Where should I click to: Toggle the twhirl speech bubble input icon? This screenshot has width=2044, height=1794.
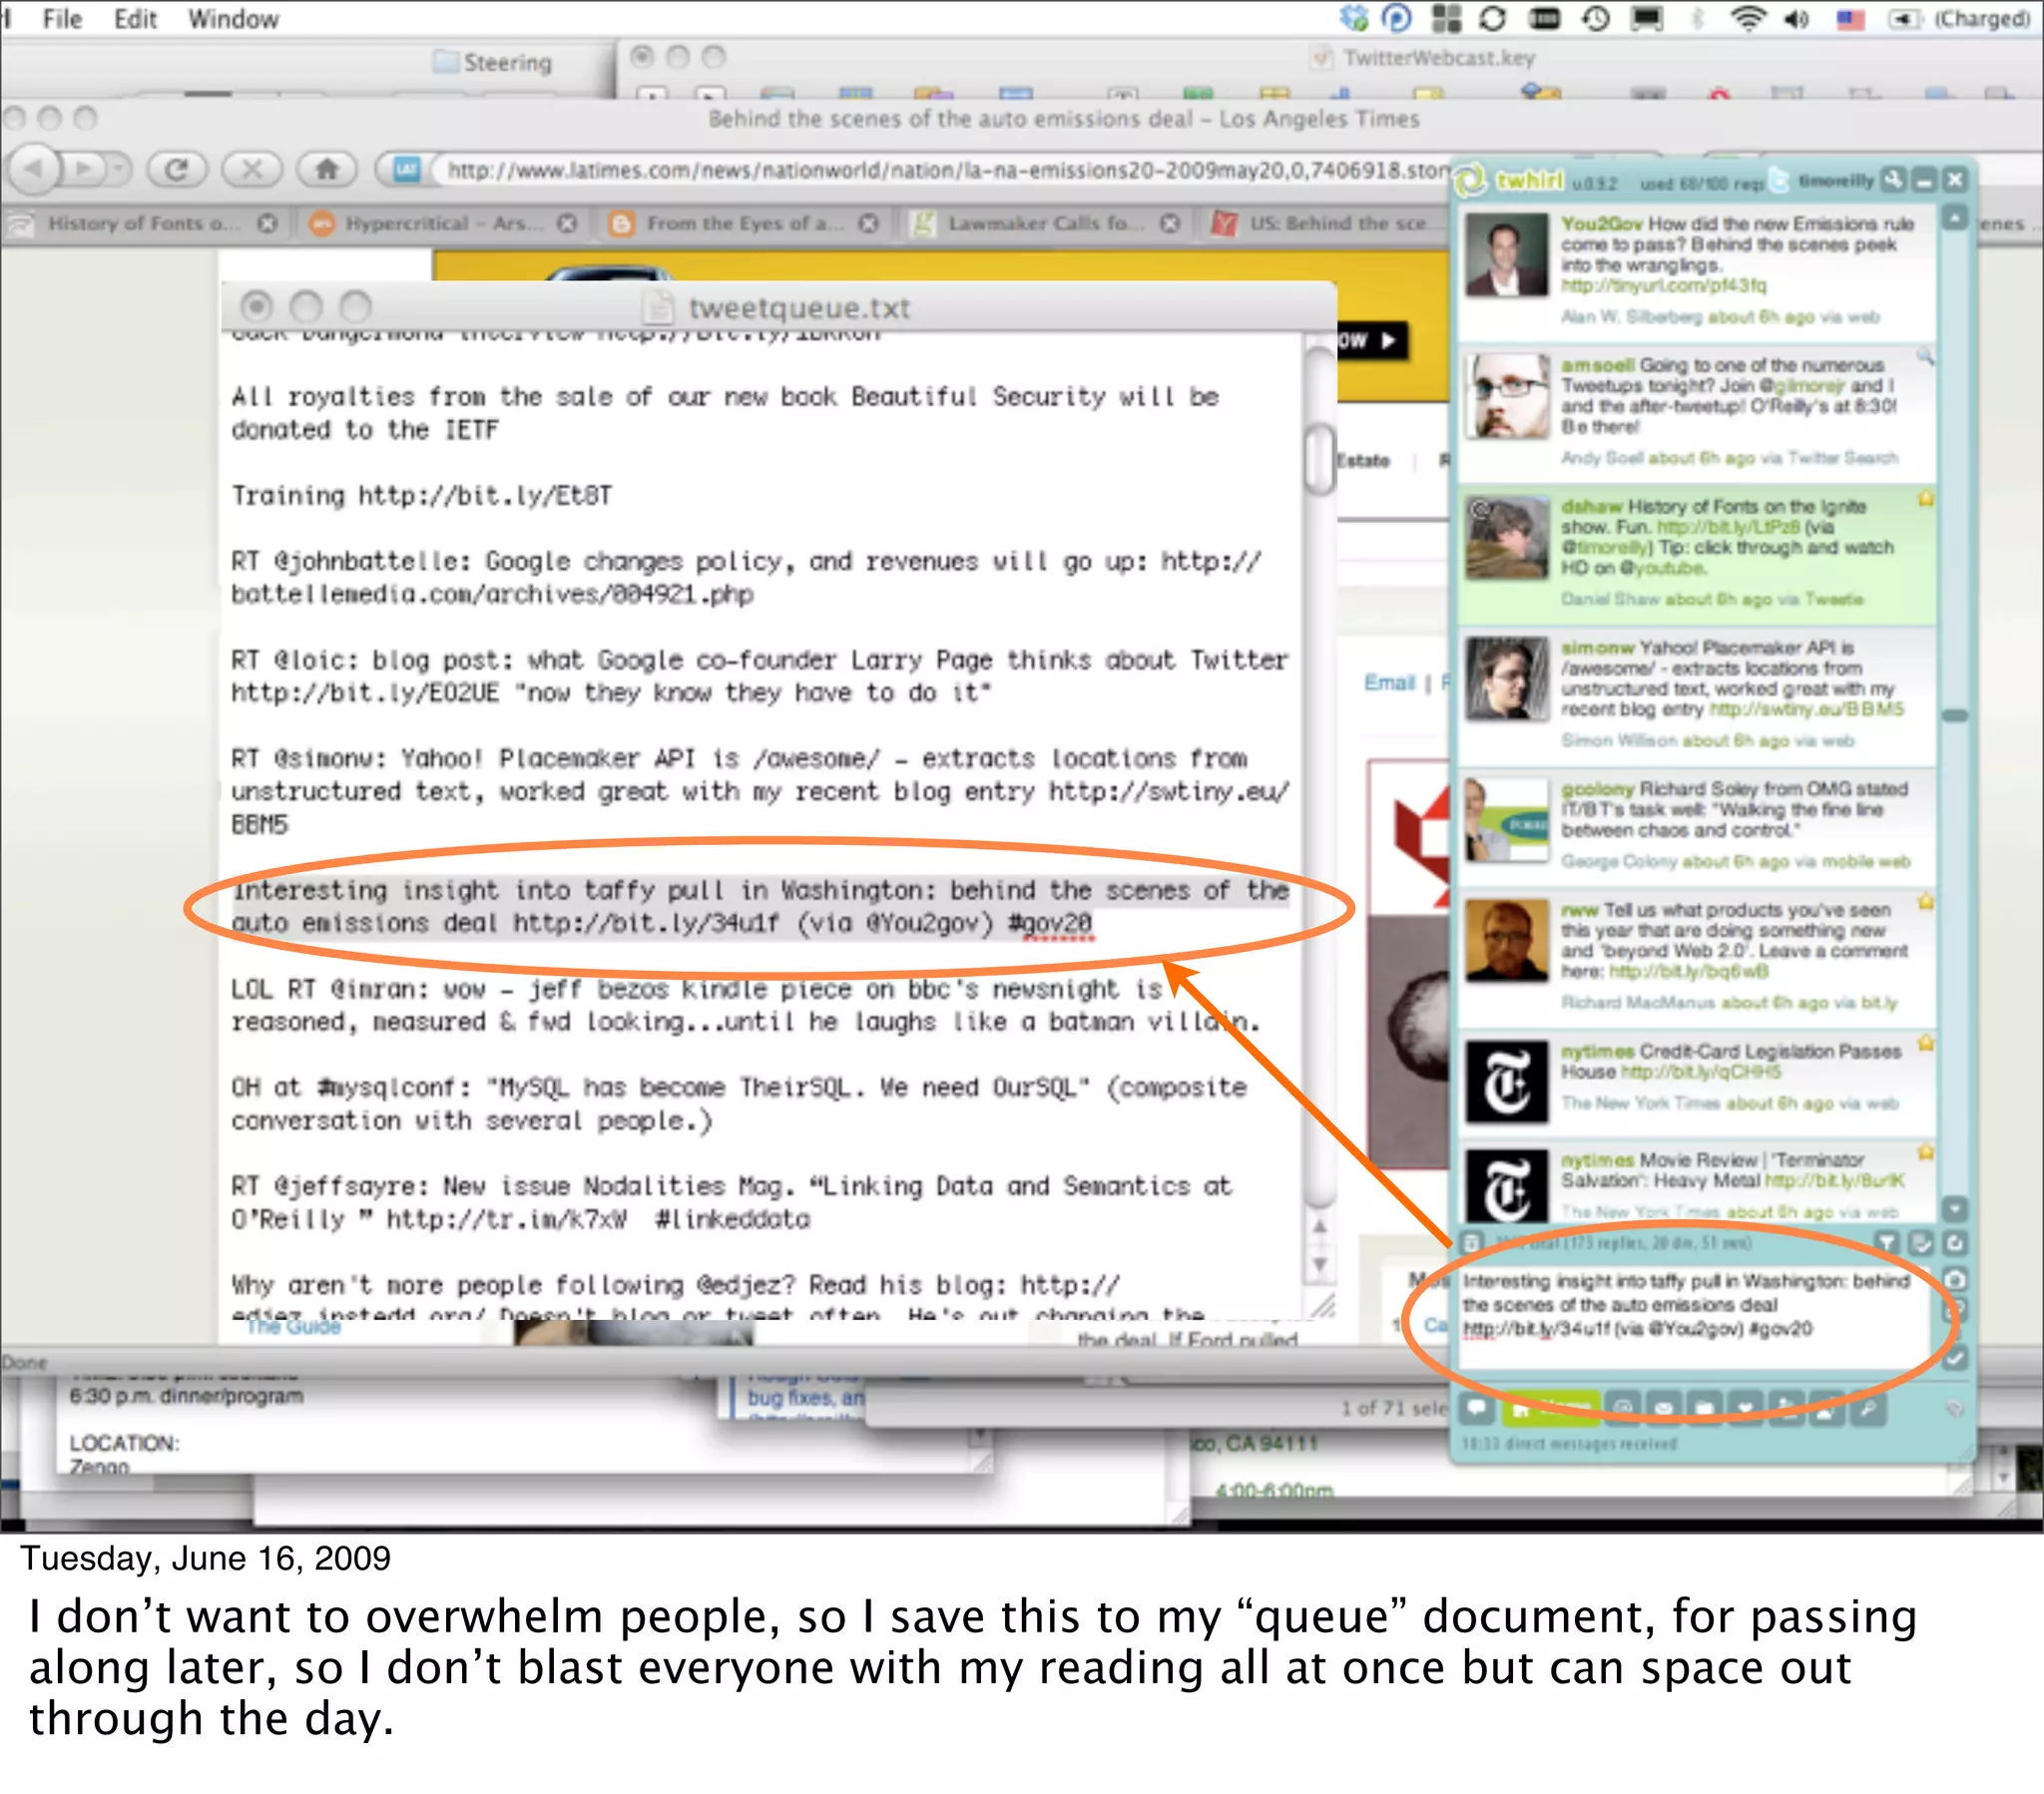[1476, 1408]
